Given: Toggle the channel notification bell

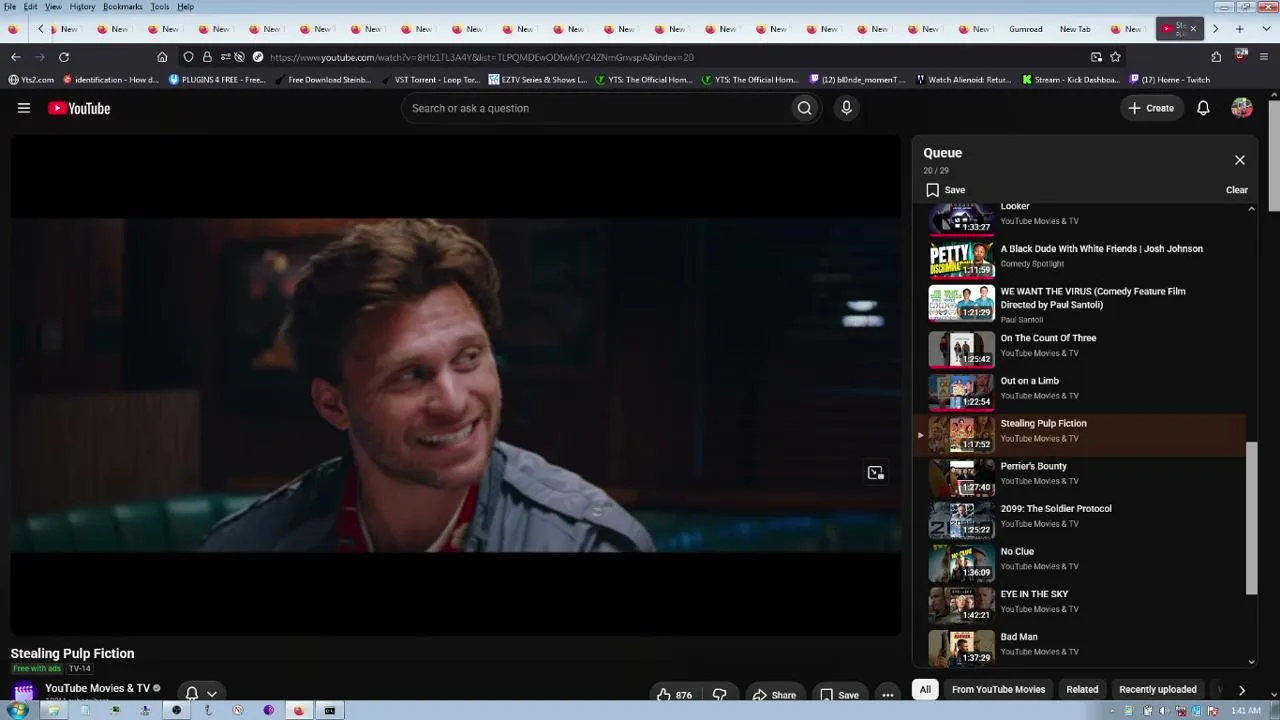Looking at the screenshot, I should point(192,693).
